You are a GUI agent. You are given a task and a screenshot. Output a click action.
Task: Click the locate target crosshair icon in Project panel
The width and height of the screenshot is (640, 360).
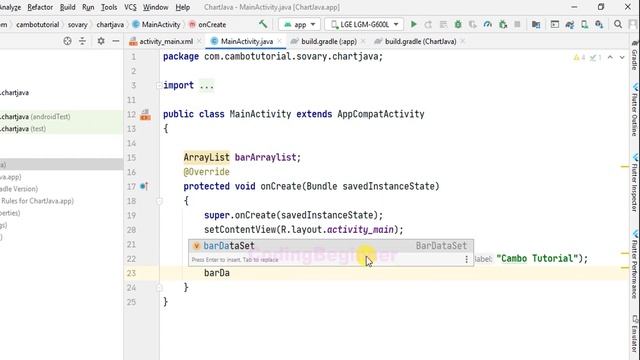(67, 41)
